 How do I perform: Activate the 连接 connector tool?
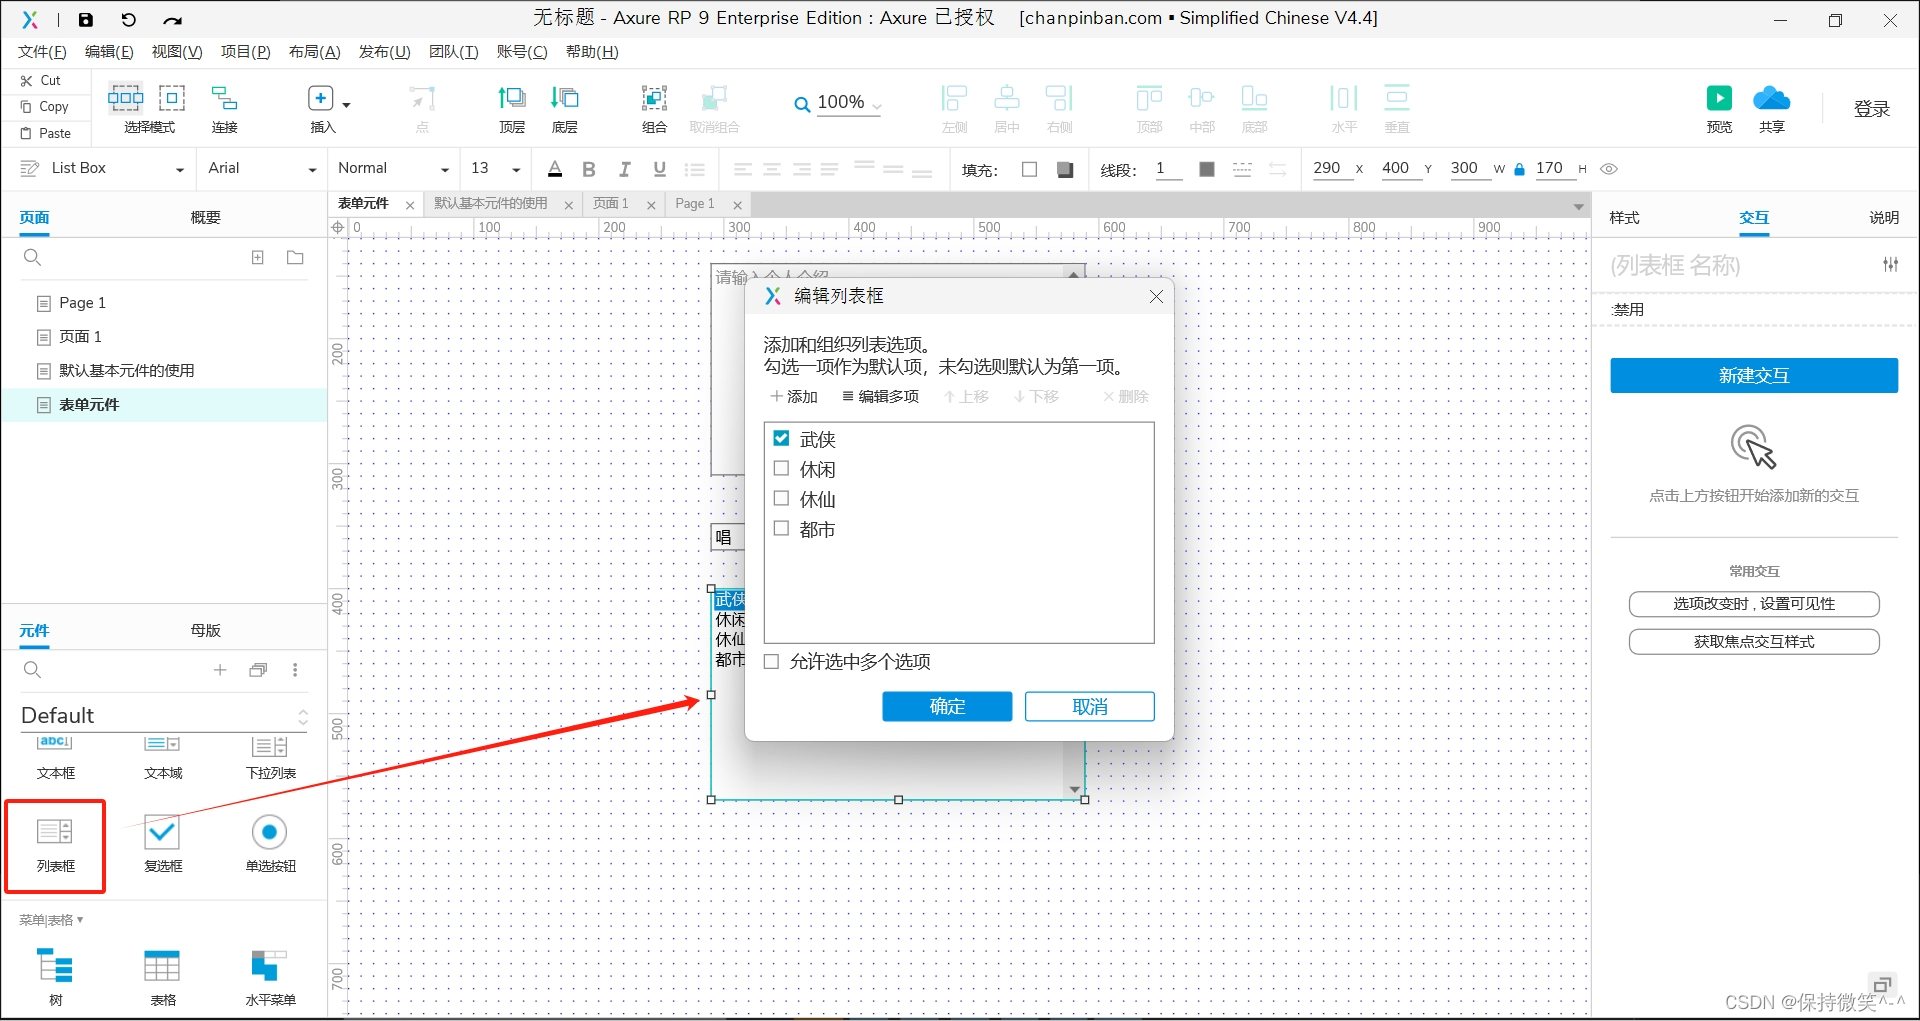click(224, 98)
